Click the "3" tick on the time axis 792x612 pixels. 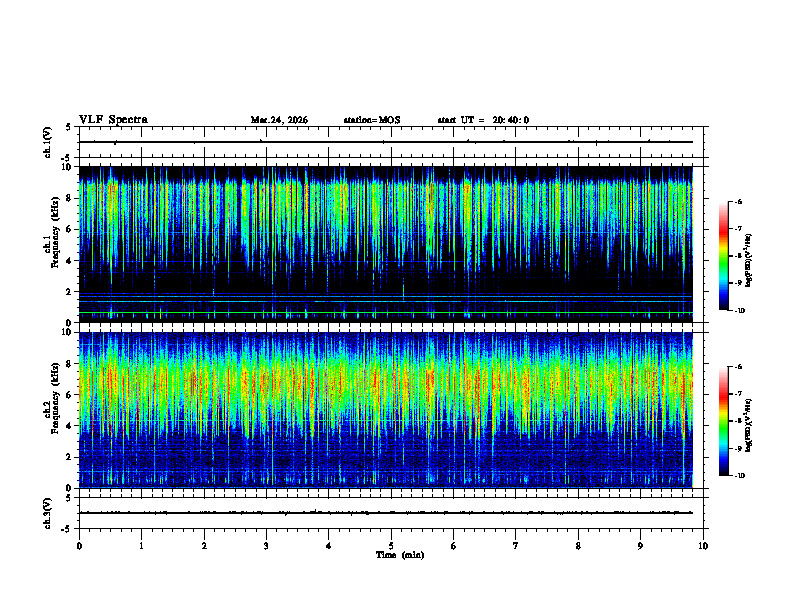point(266,546)
